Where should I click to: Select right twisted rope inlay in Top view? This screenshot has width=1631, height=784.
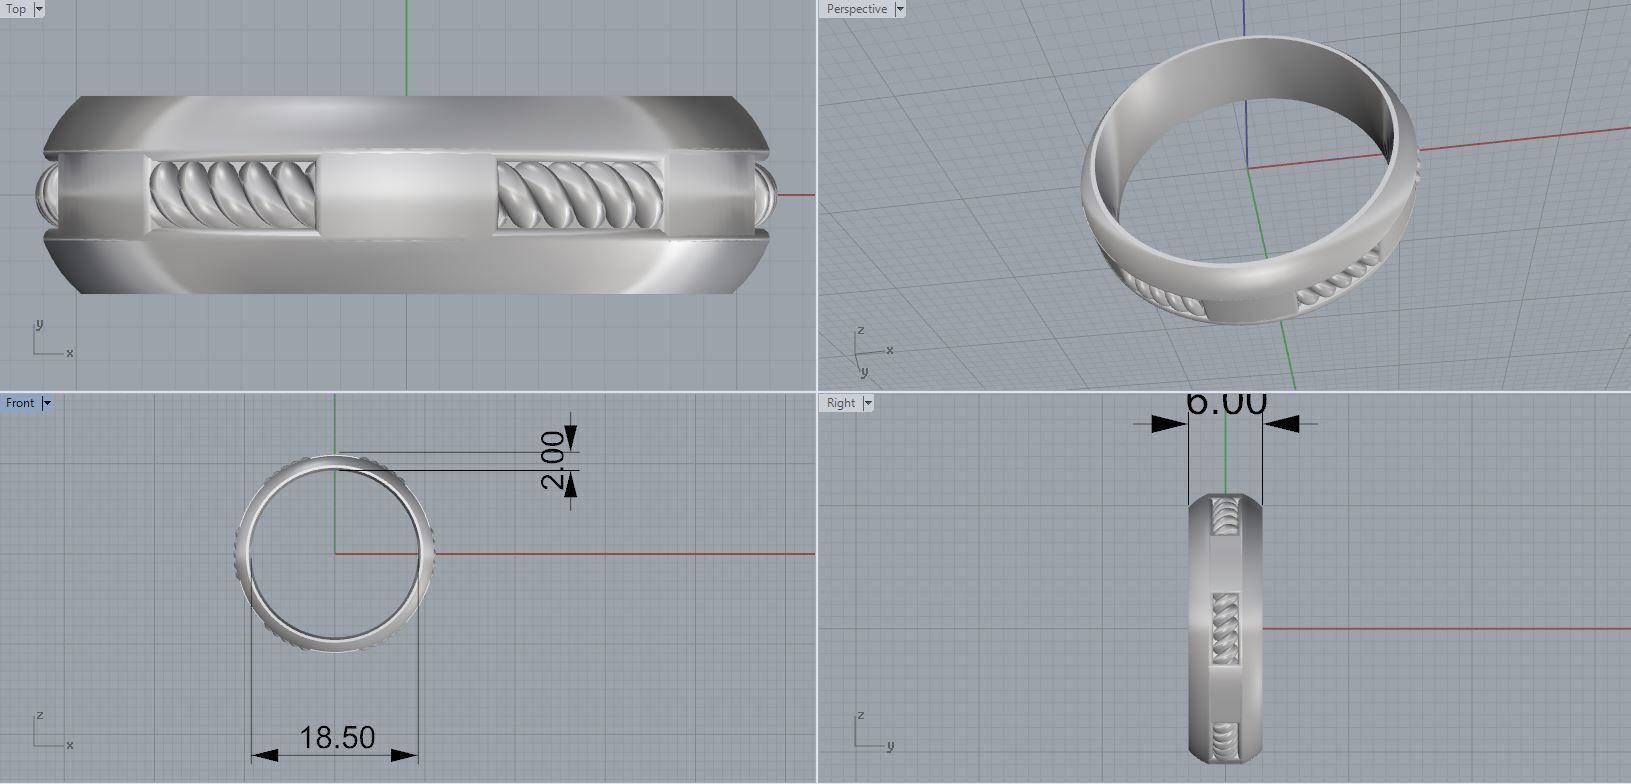point(580,195)
